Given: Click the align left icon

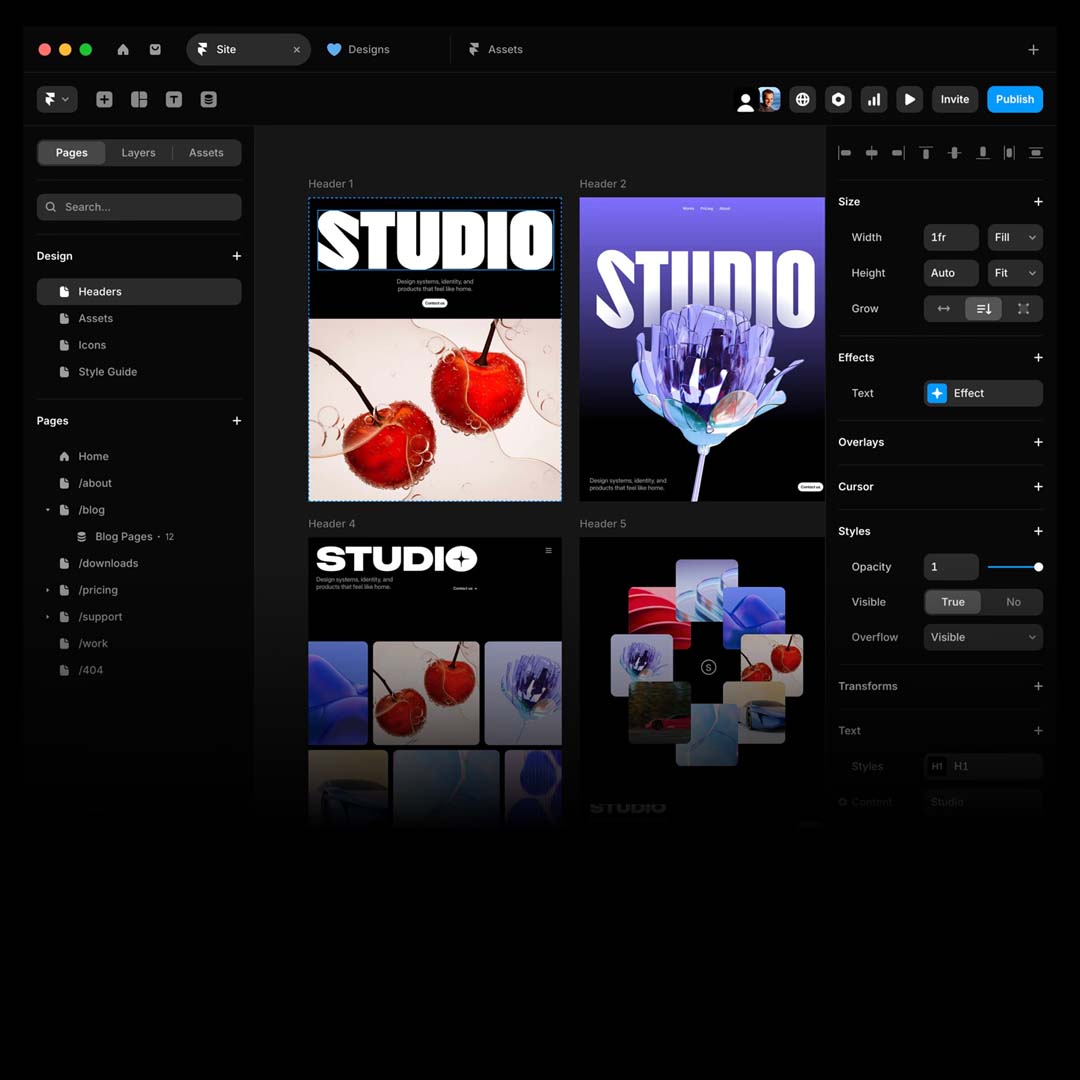Looking at the screenshot, I should click(845, 152).
